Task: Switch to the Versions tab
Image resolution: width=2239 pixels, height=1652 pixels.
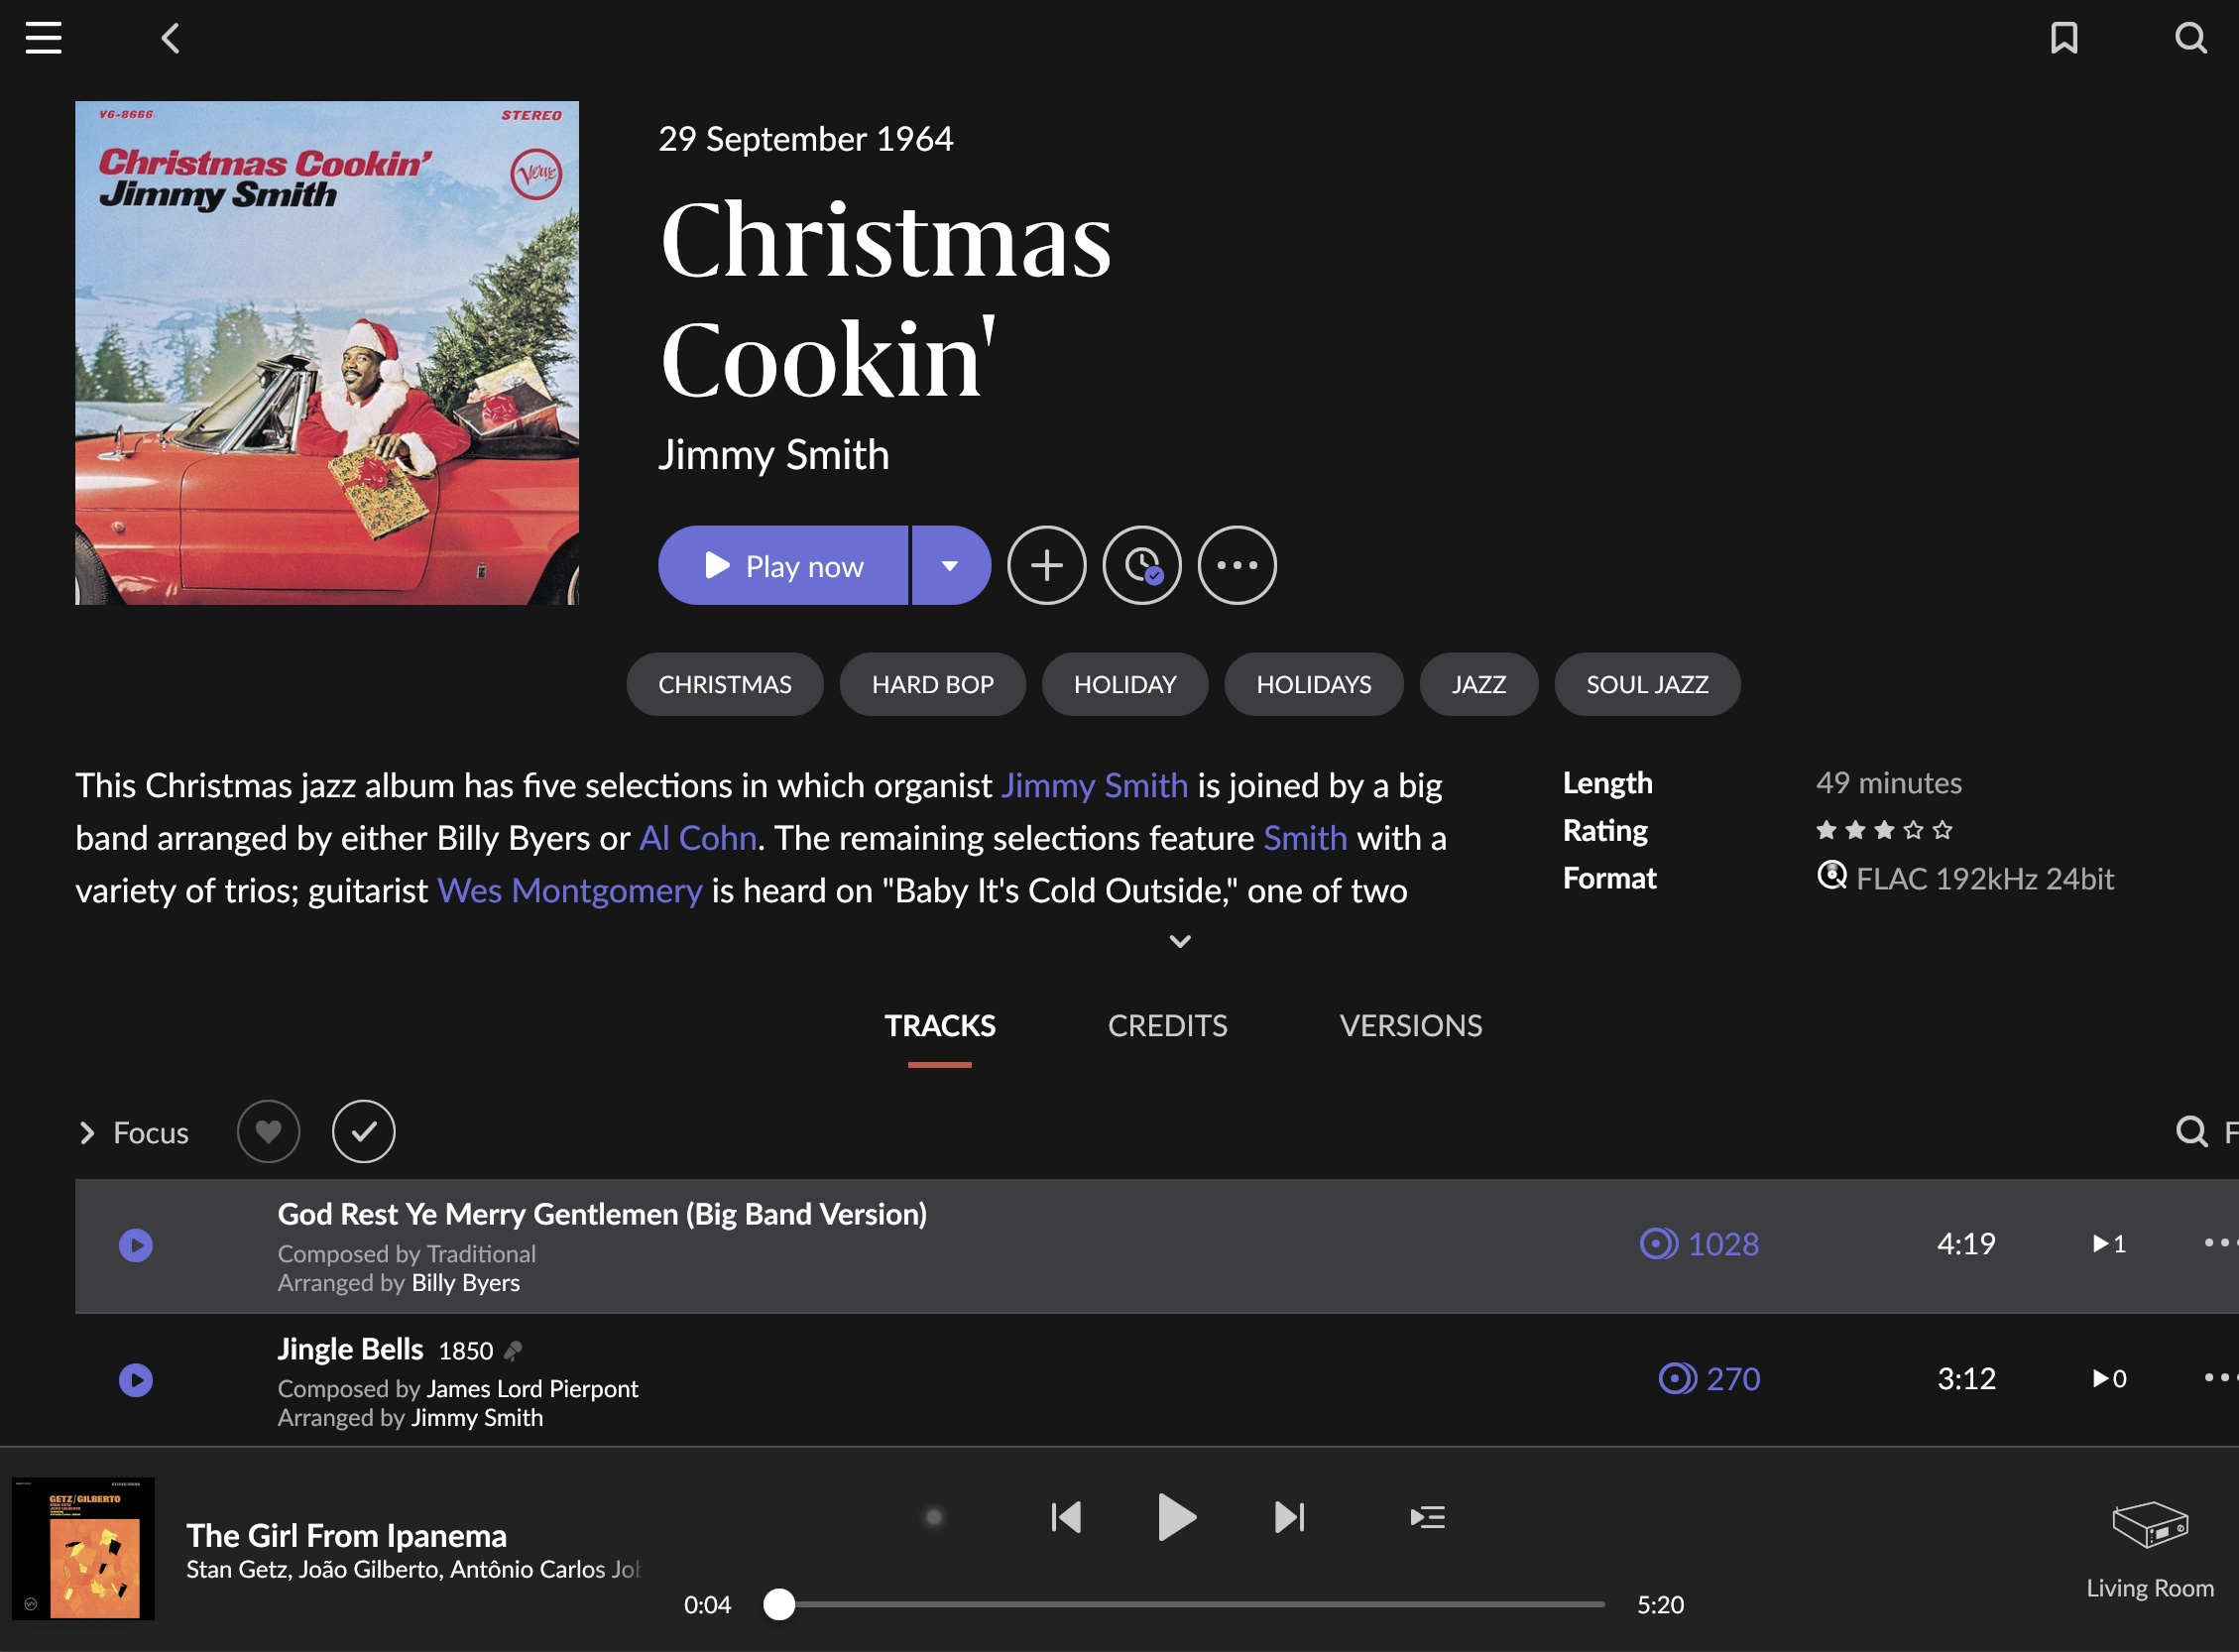Action: [x=1410, y=1026]
